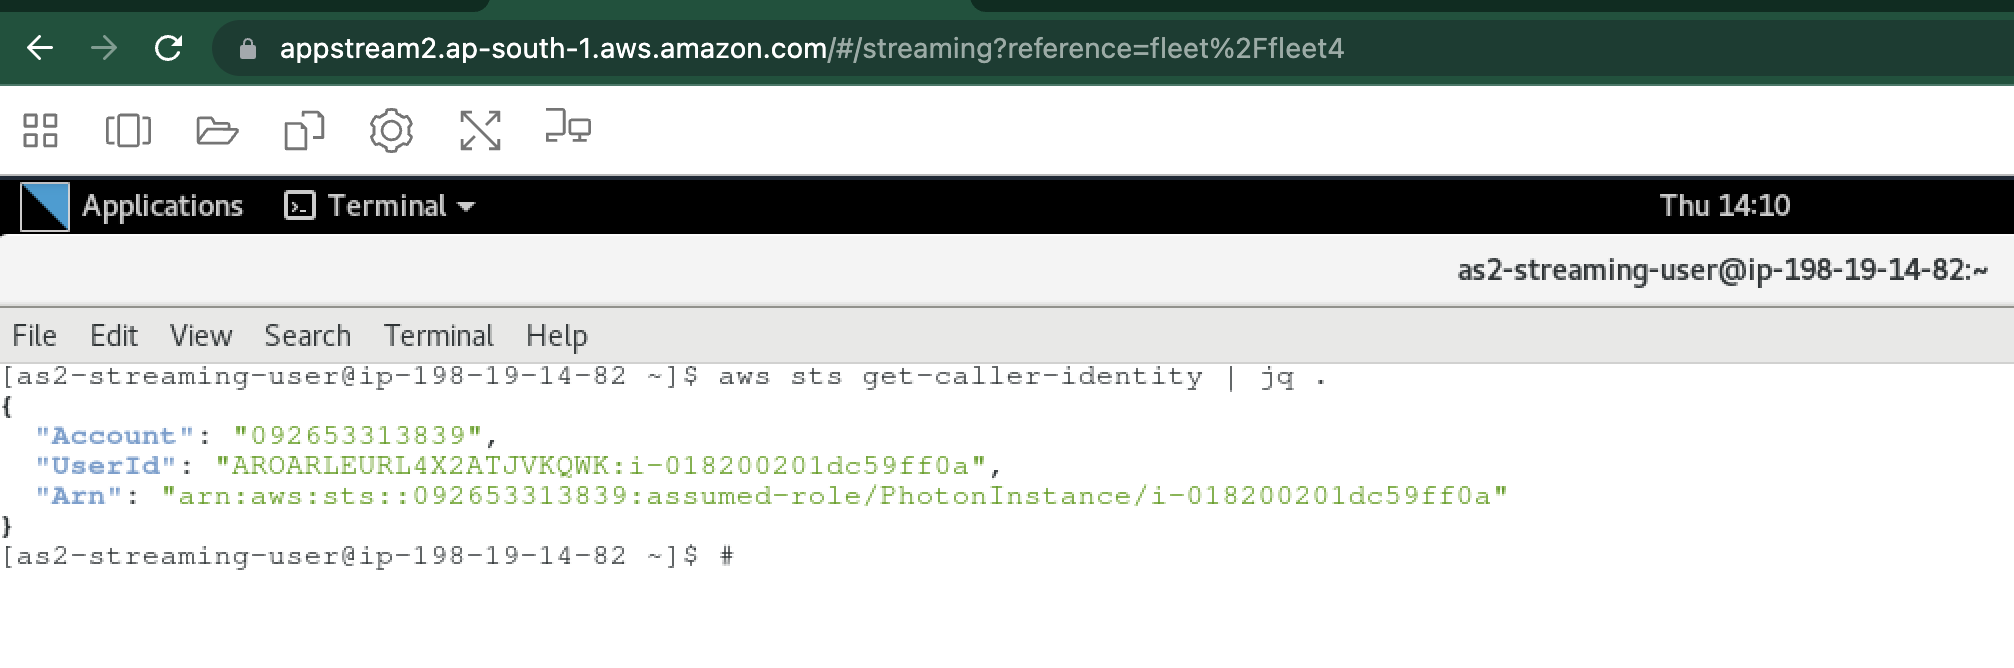
Task: Open the Help menu
Action: (556, 336)
